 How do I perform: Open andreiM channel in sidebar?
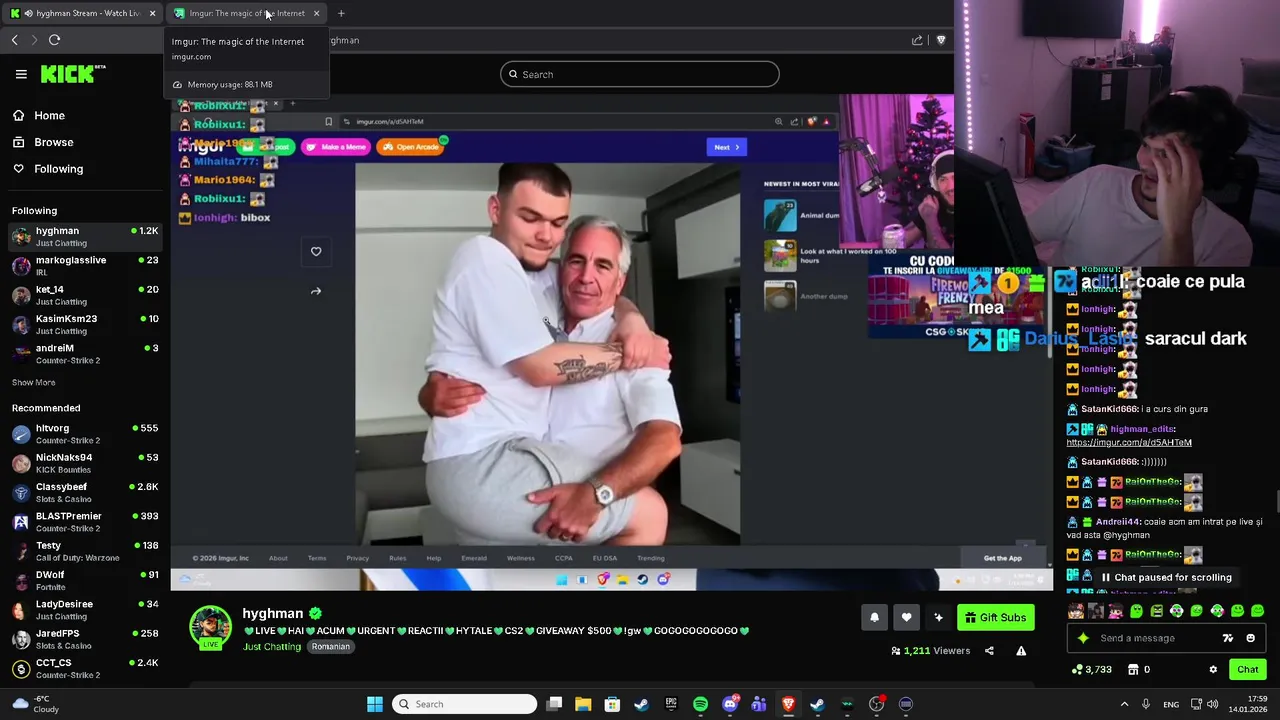click(x=83, y=353)
